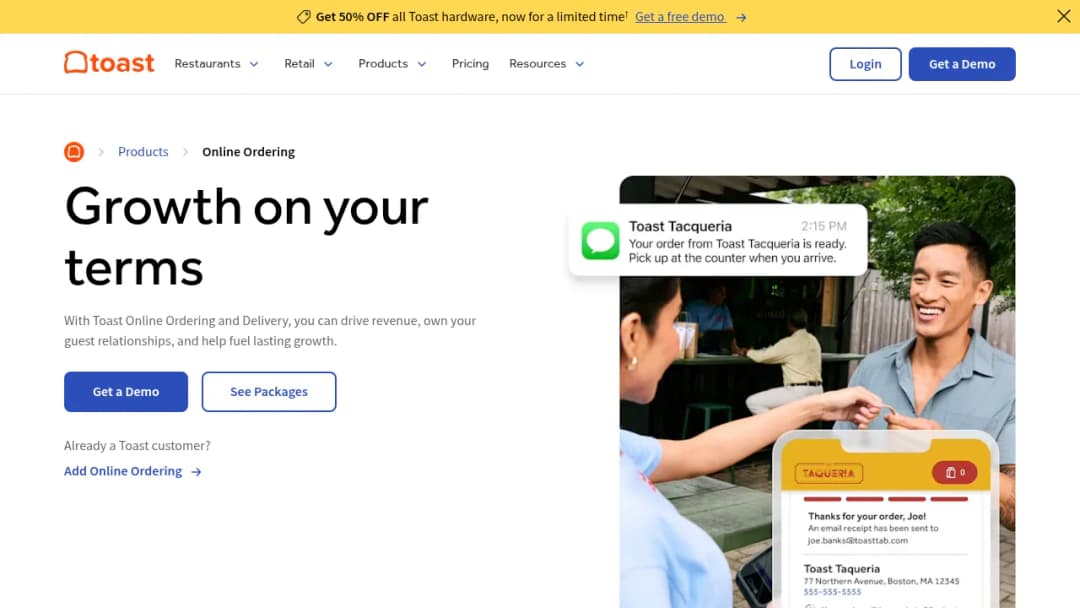Screen dimensions: 1080x608
Task: Click the Toast logo in header
Action: click(x=109, y=63)
